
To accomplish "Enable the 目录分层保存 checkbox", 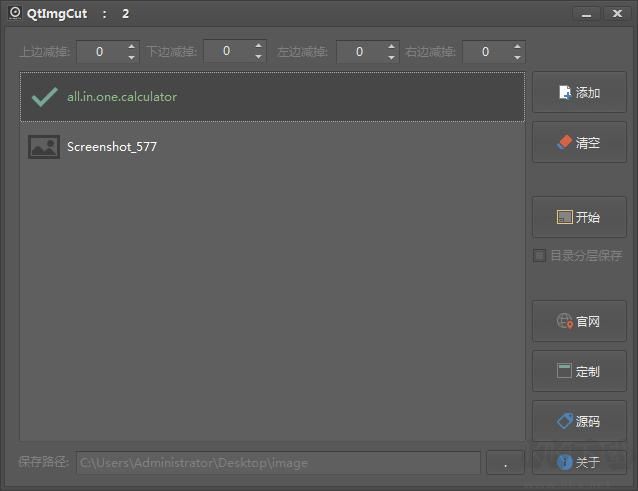I will pyautogui.click(x=540, y=256).
